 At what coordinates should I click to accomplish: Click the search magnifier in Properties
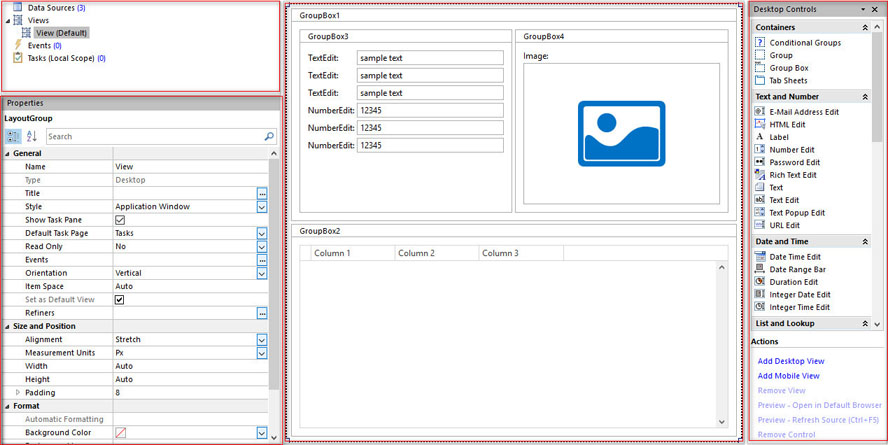click(x=270, y=136)
